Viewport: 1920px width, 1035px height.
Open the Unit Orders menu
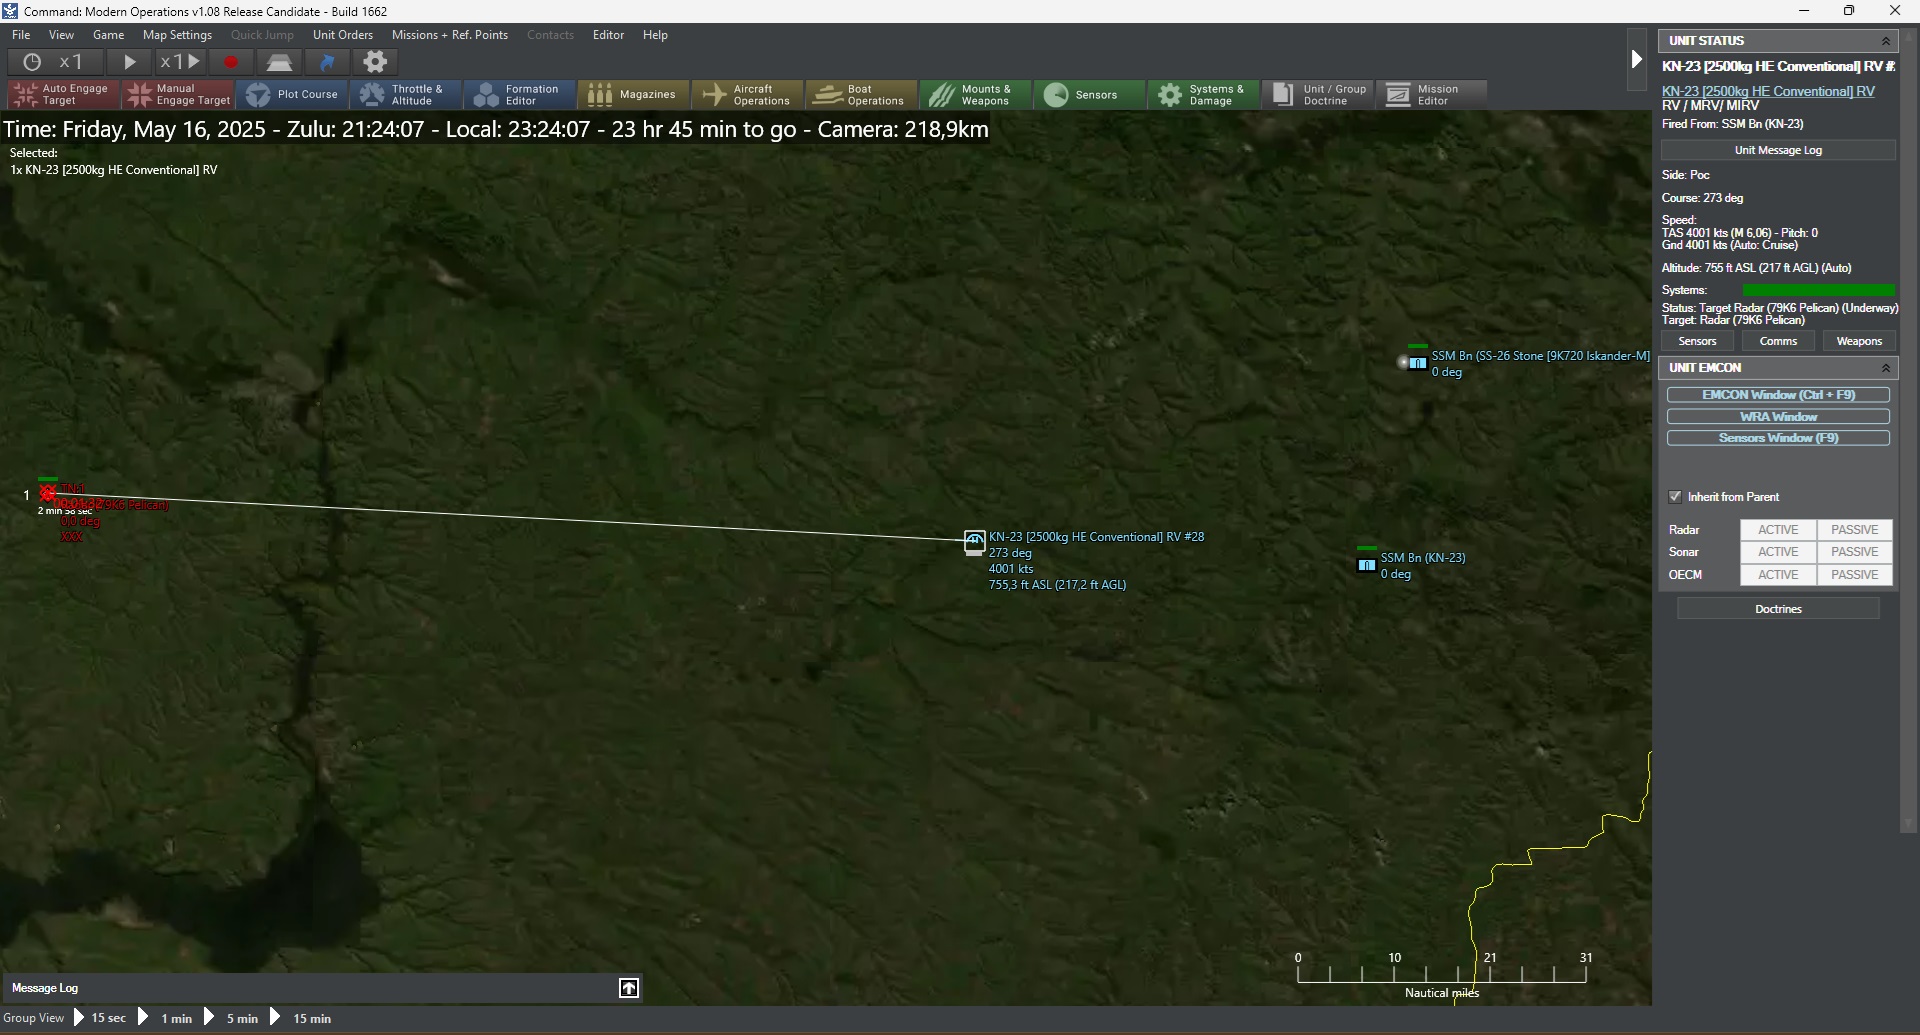click(x=342, y=35)
